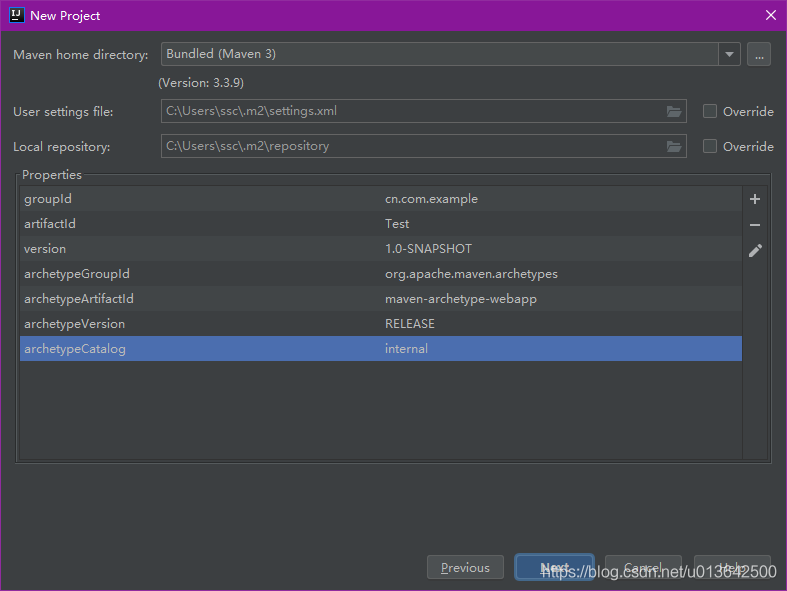
Task: Click the value maven-archetype-webapp
Action: tap(461, 299)
